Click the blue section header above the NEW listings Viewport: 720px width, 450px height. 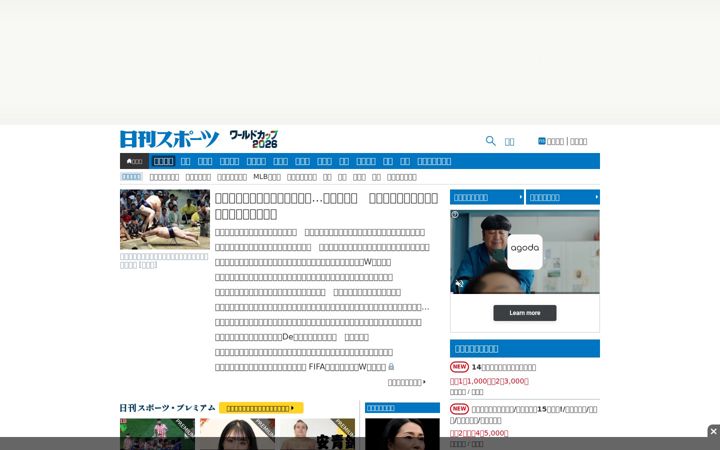point(525,349)
